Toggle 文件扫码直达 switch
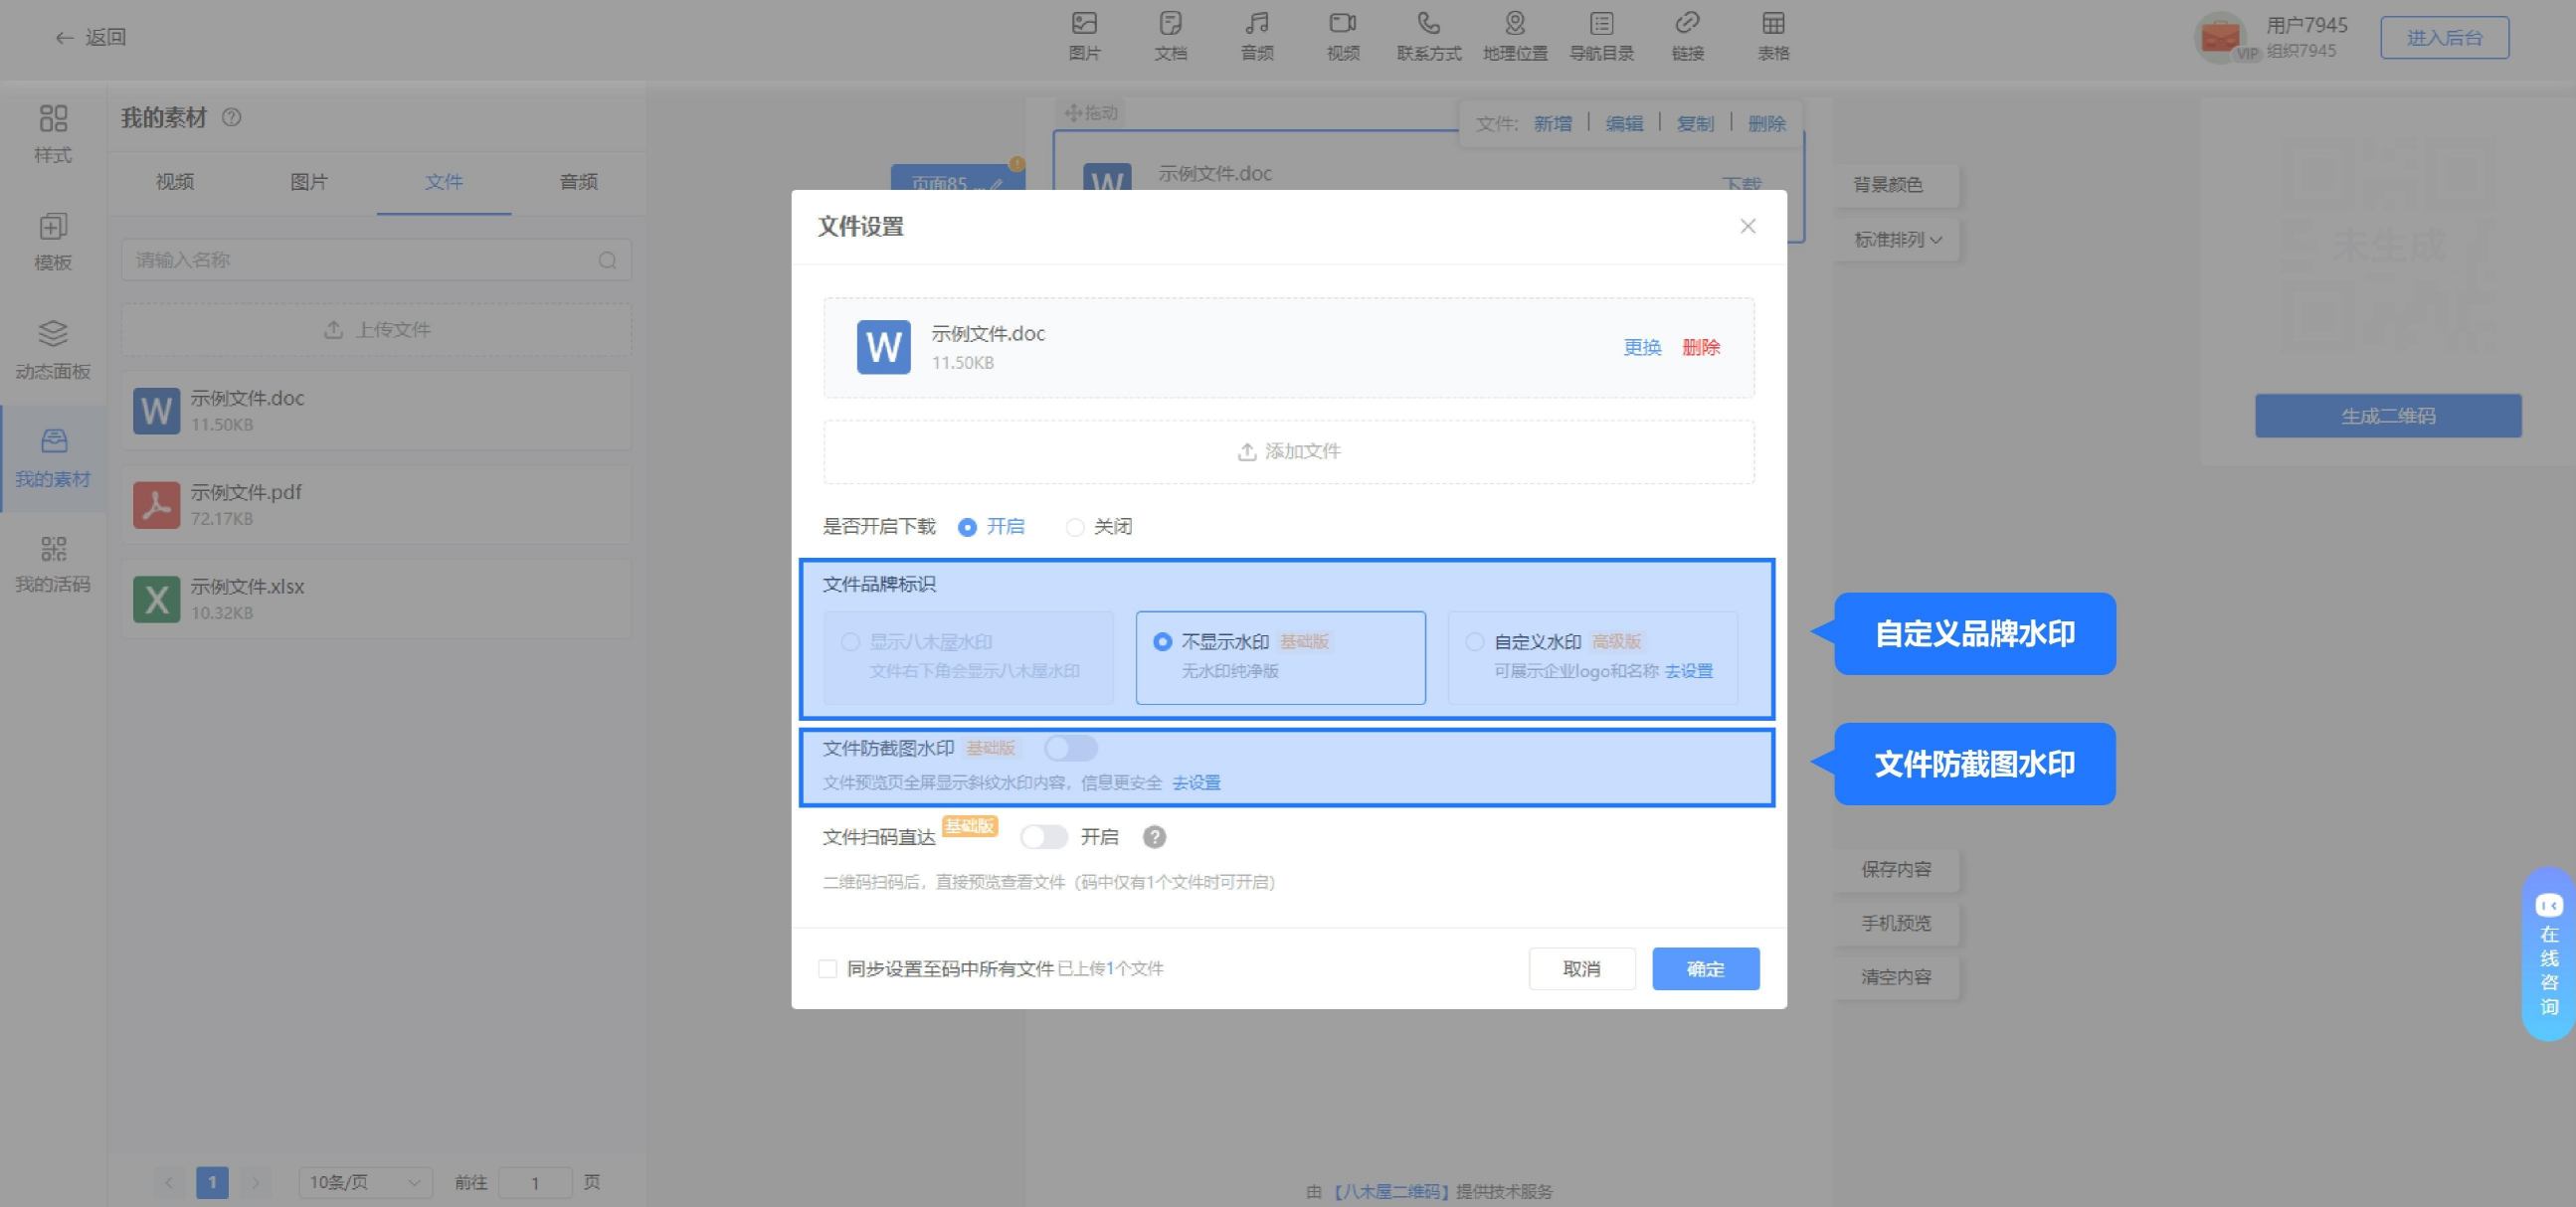Image resolution: width=2576 pixels, height=1207 pixels. [1044, 837]
